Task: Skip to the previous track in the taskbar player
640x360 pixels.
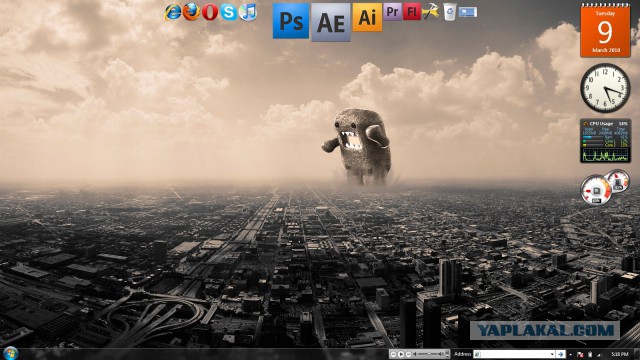Action: 393,354
